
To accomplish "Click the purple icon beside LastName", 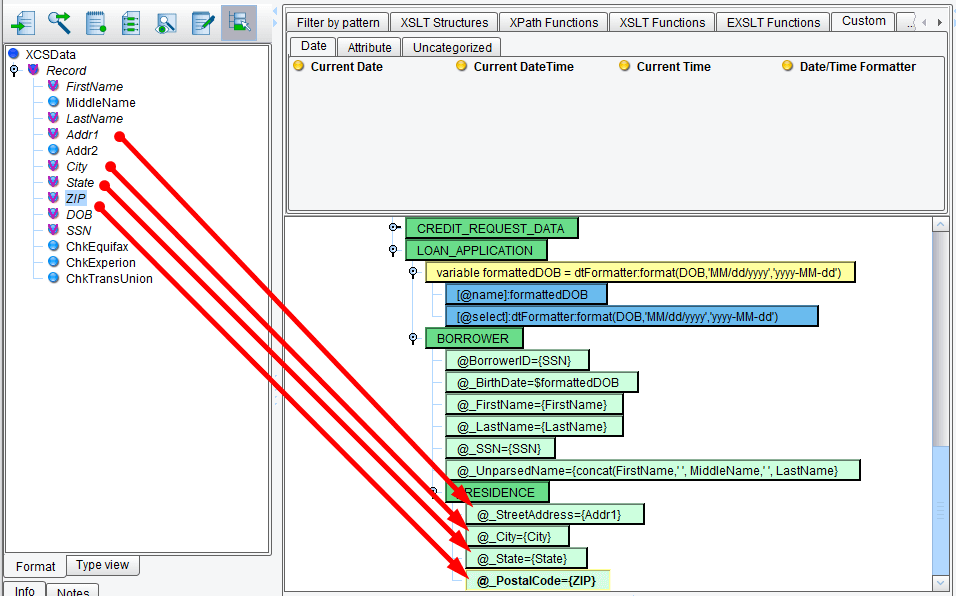I will click(54, 118).
